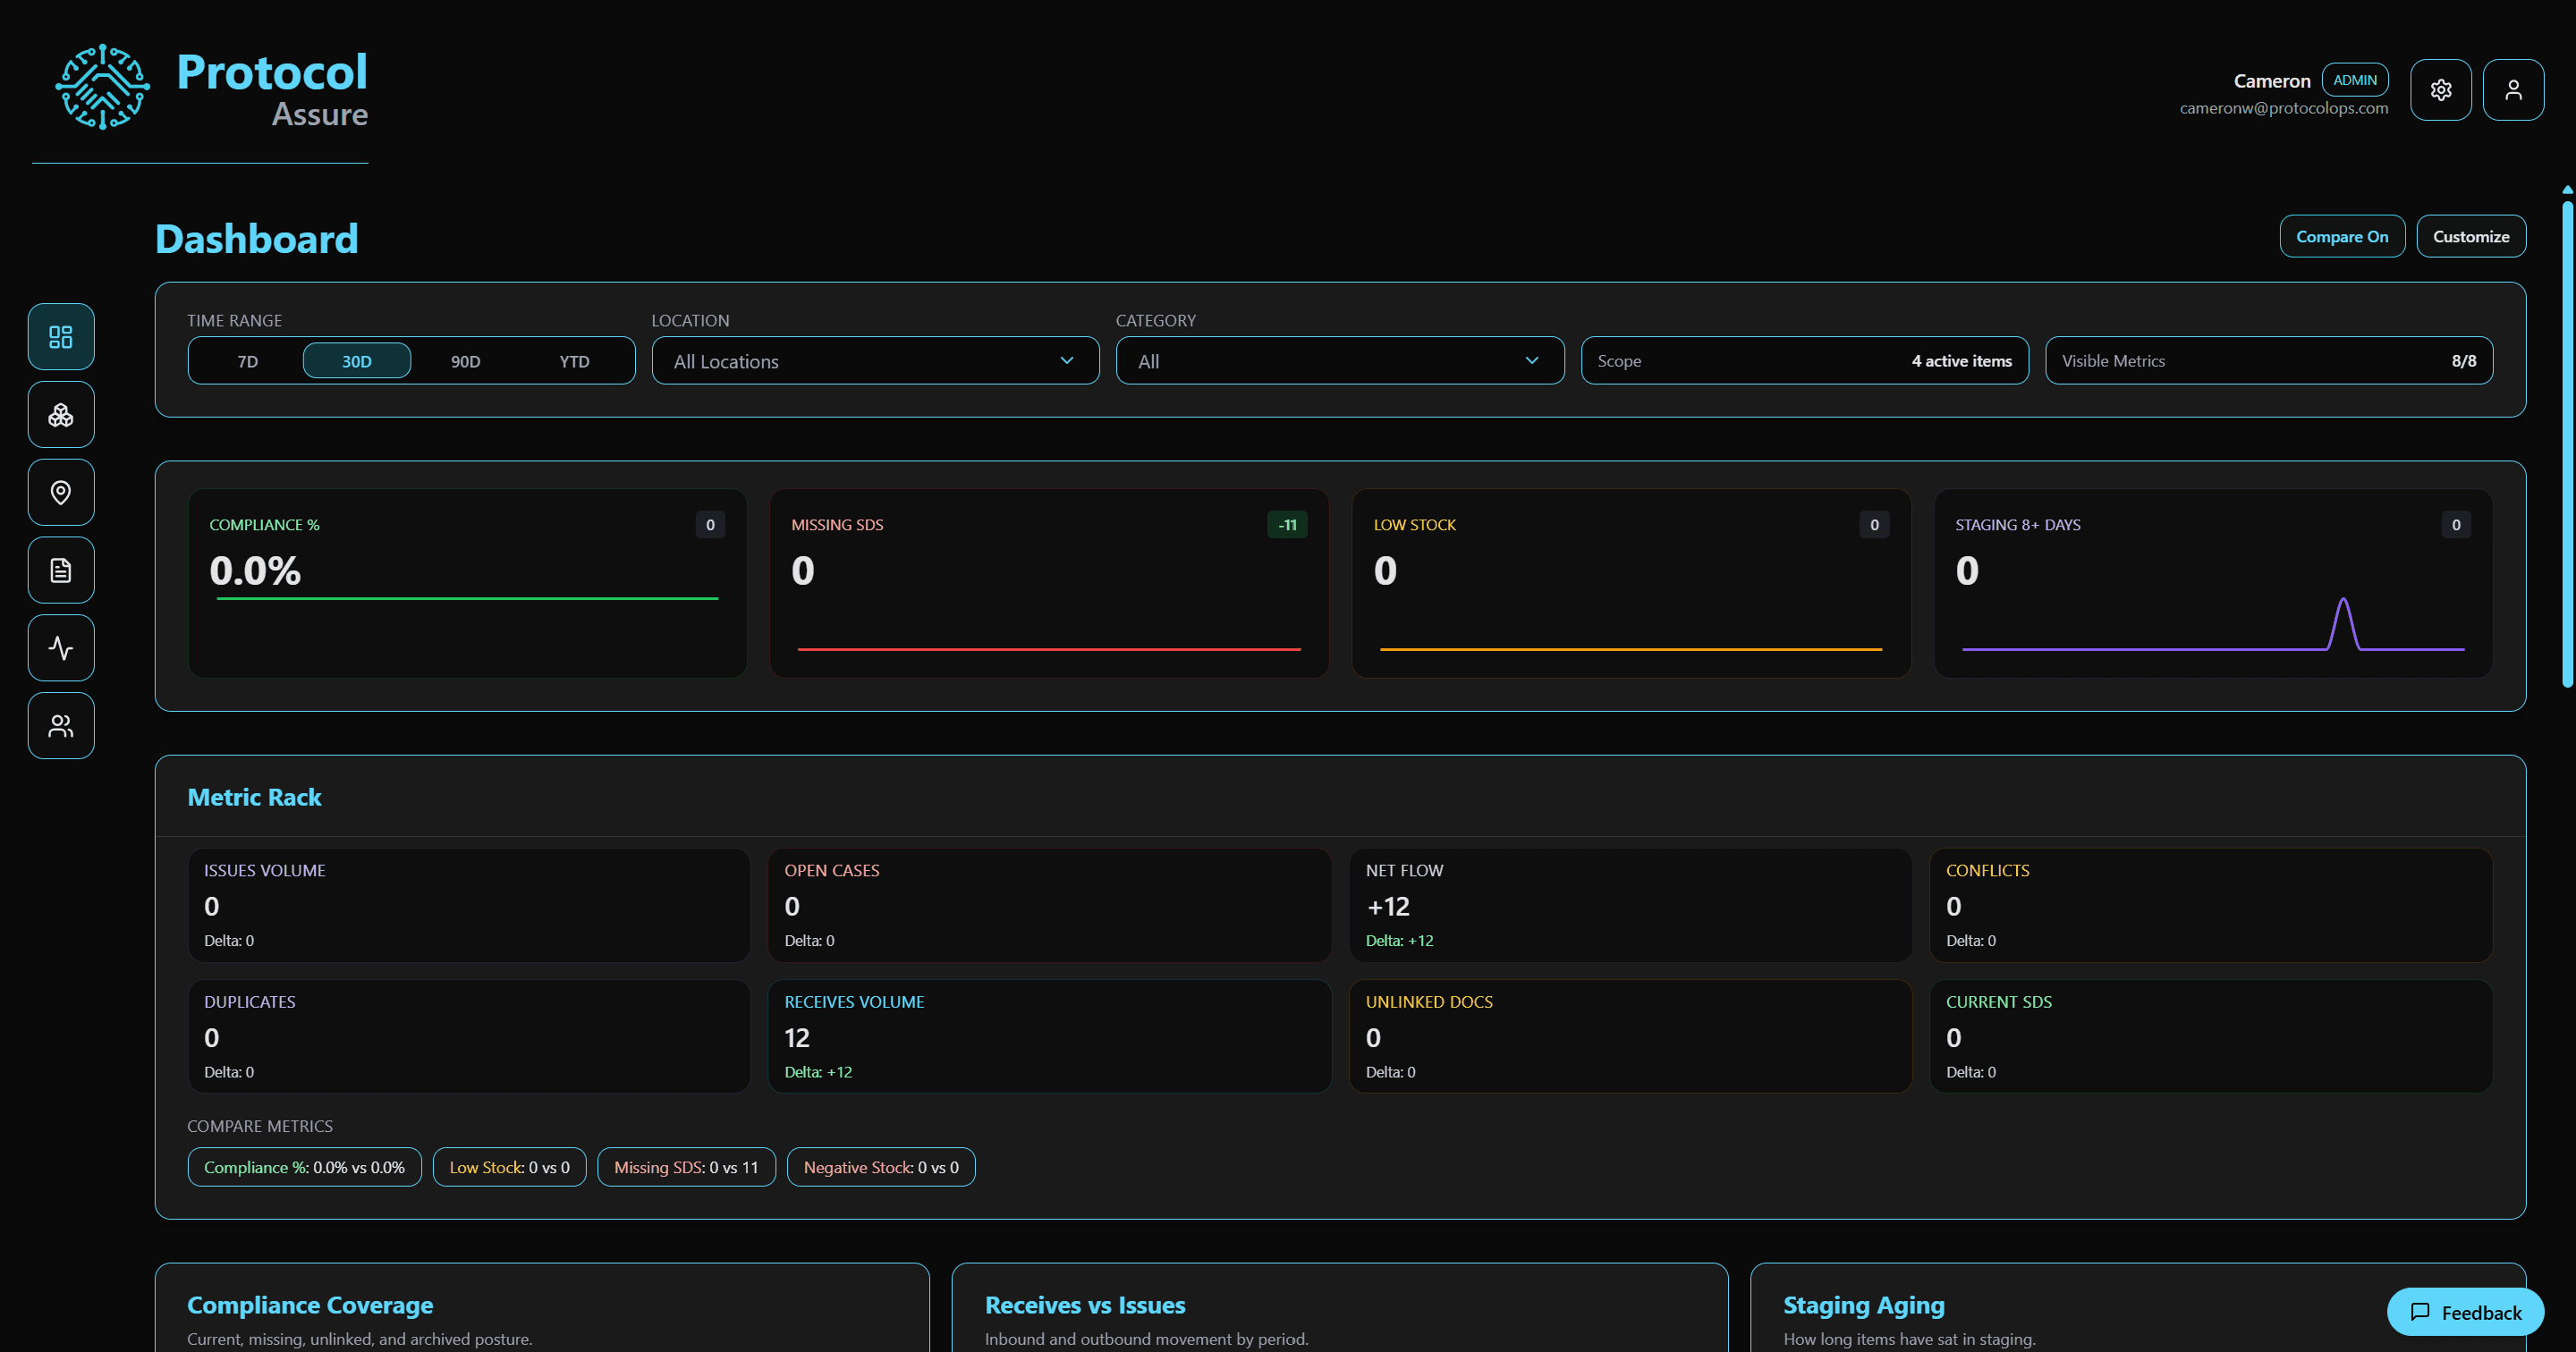Open the documents page from the sidebar
The height and width of the screenshot is (1352, 2576).
60,569
